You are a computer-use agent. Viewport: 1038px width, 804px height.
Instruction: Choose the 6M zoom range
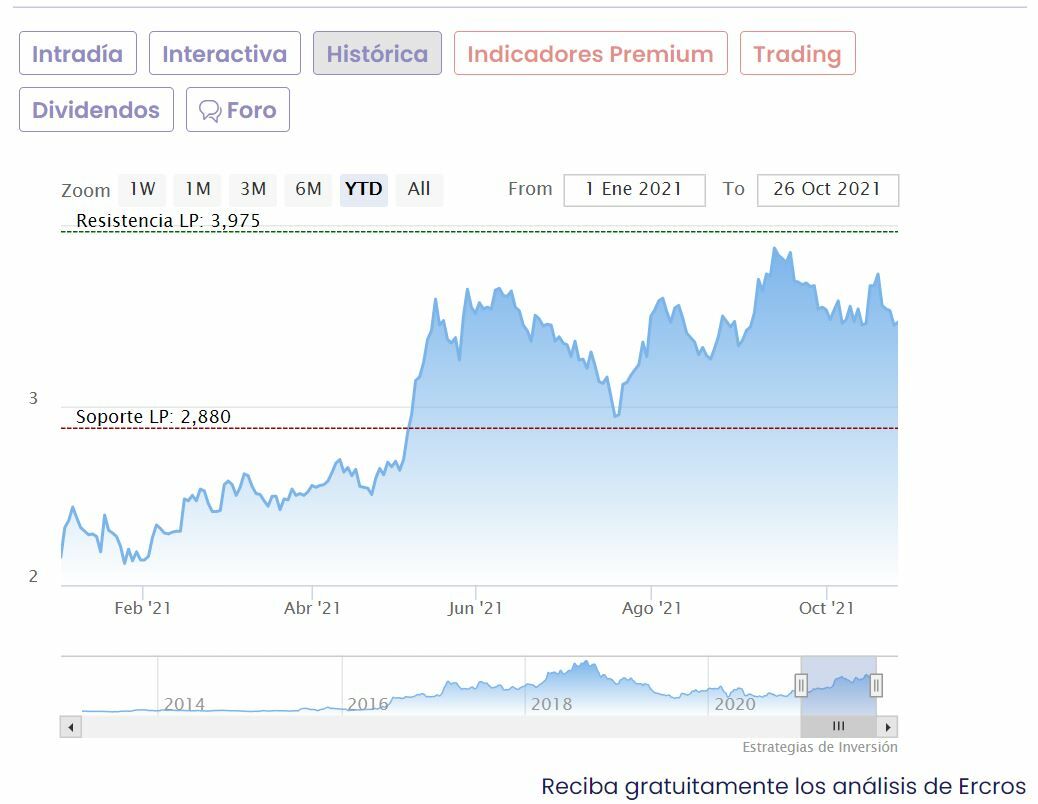point(308,189)
